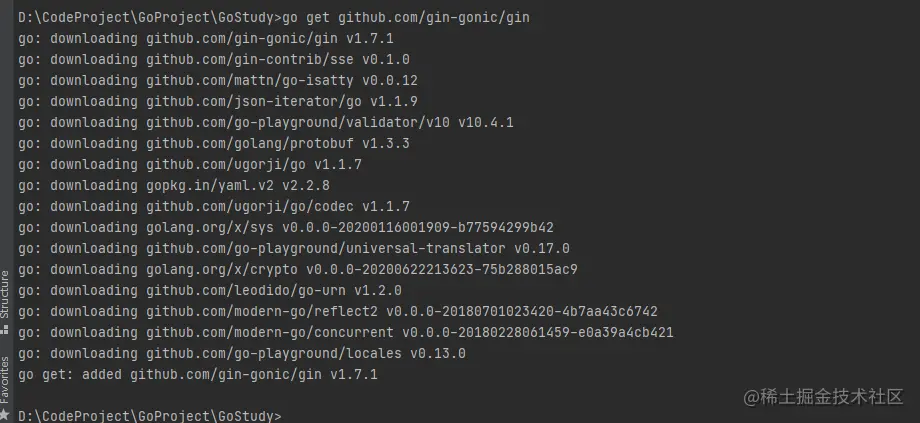Image resolution: width=920 pixels, height=423 pixels.
Task: Click the golang.org/x/sys package path
Action: (210, 228)
